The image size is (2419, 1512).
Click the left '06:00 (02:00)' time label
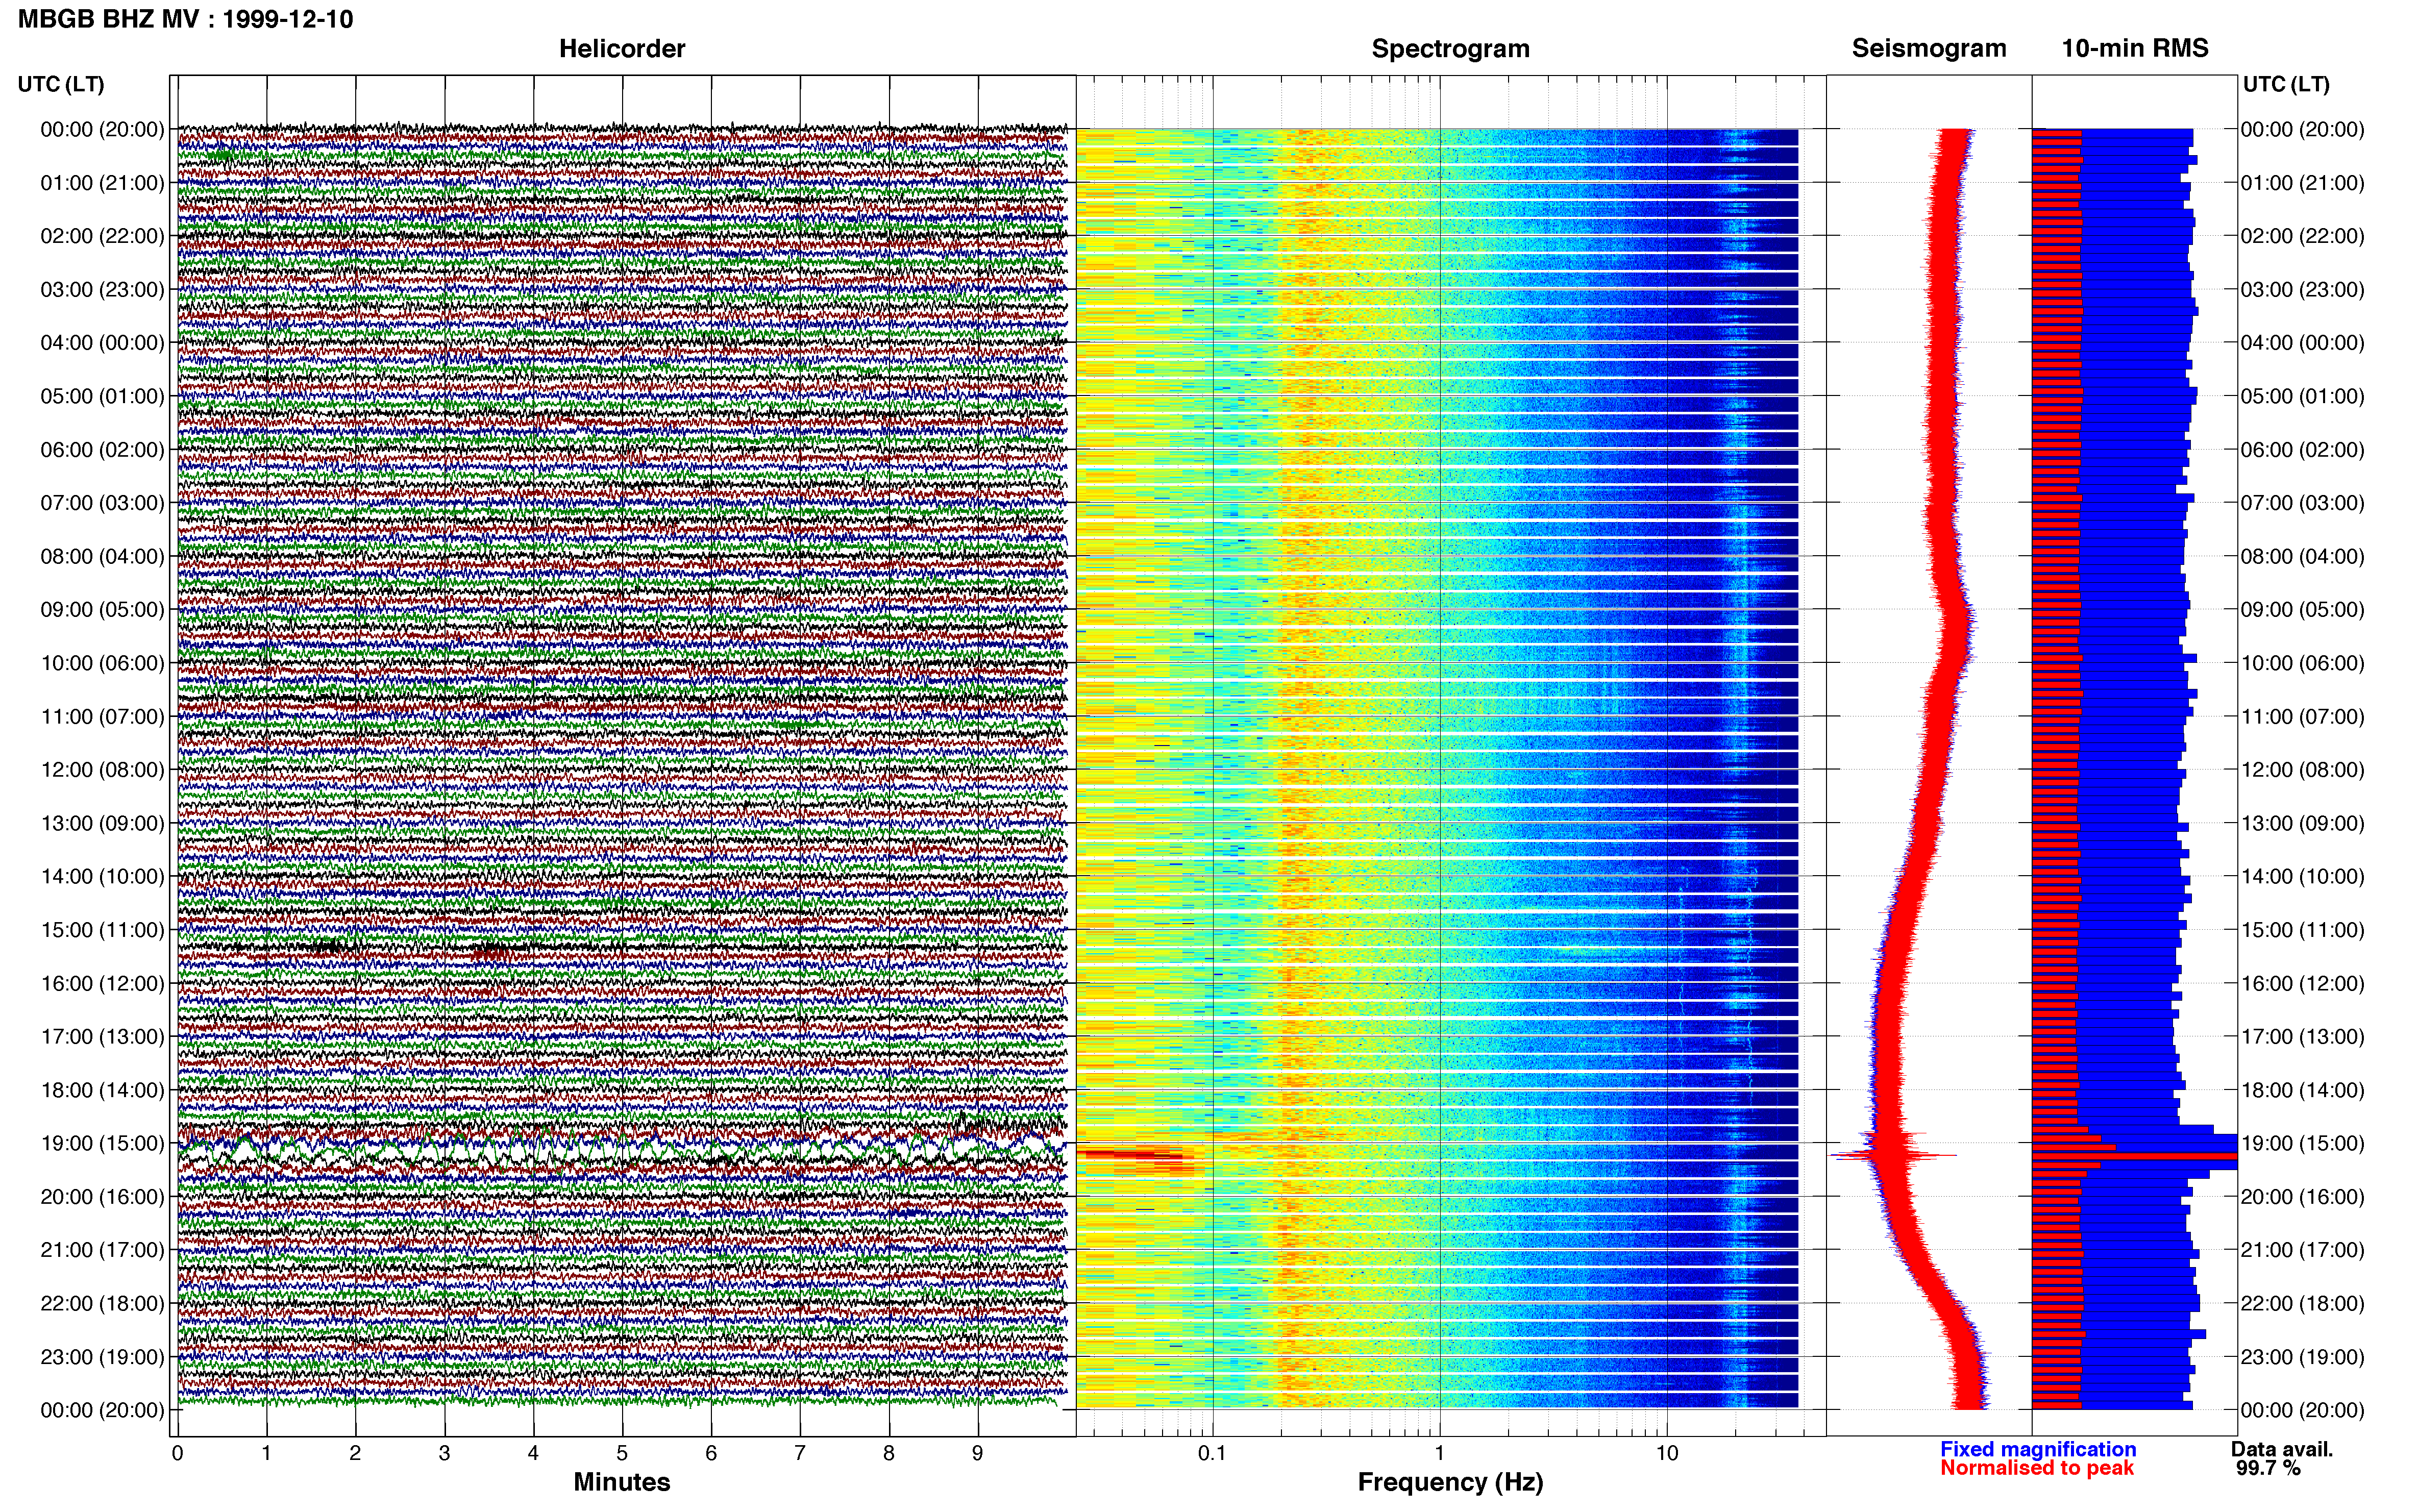tap(102, 449)
